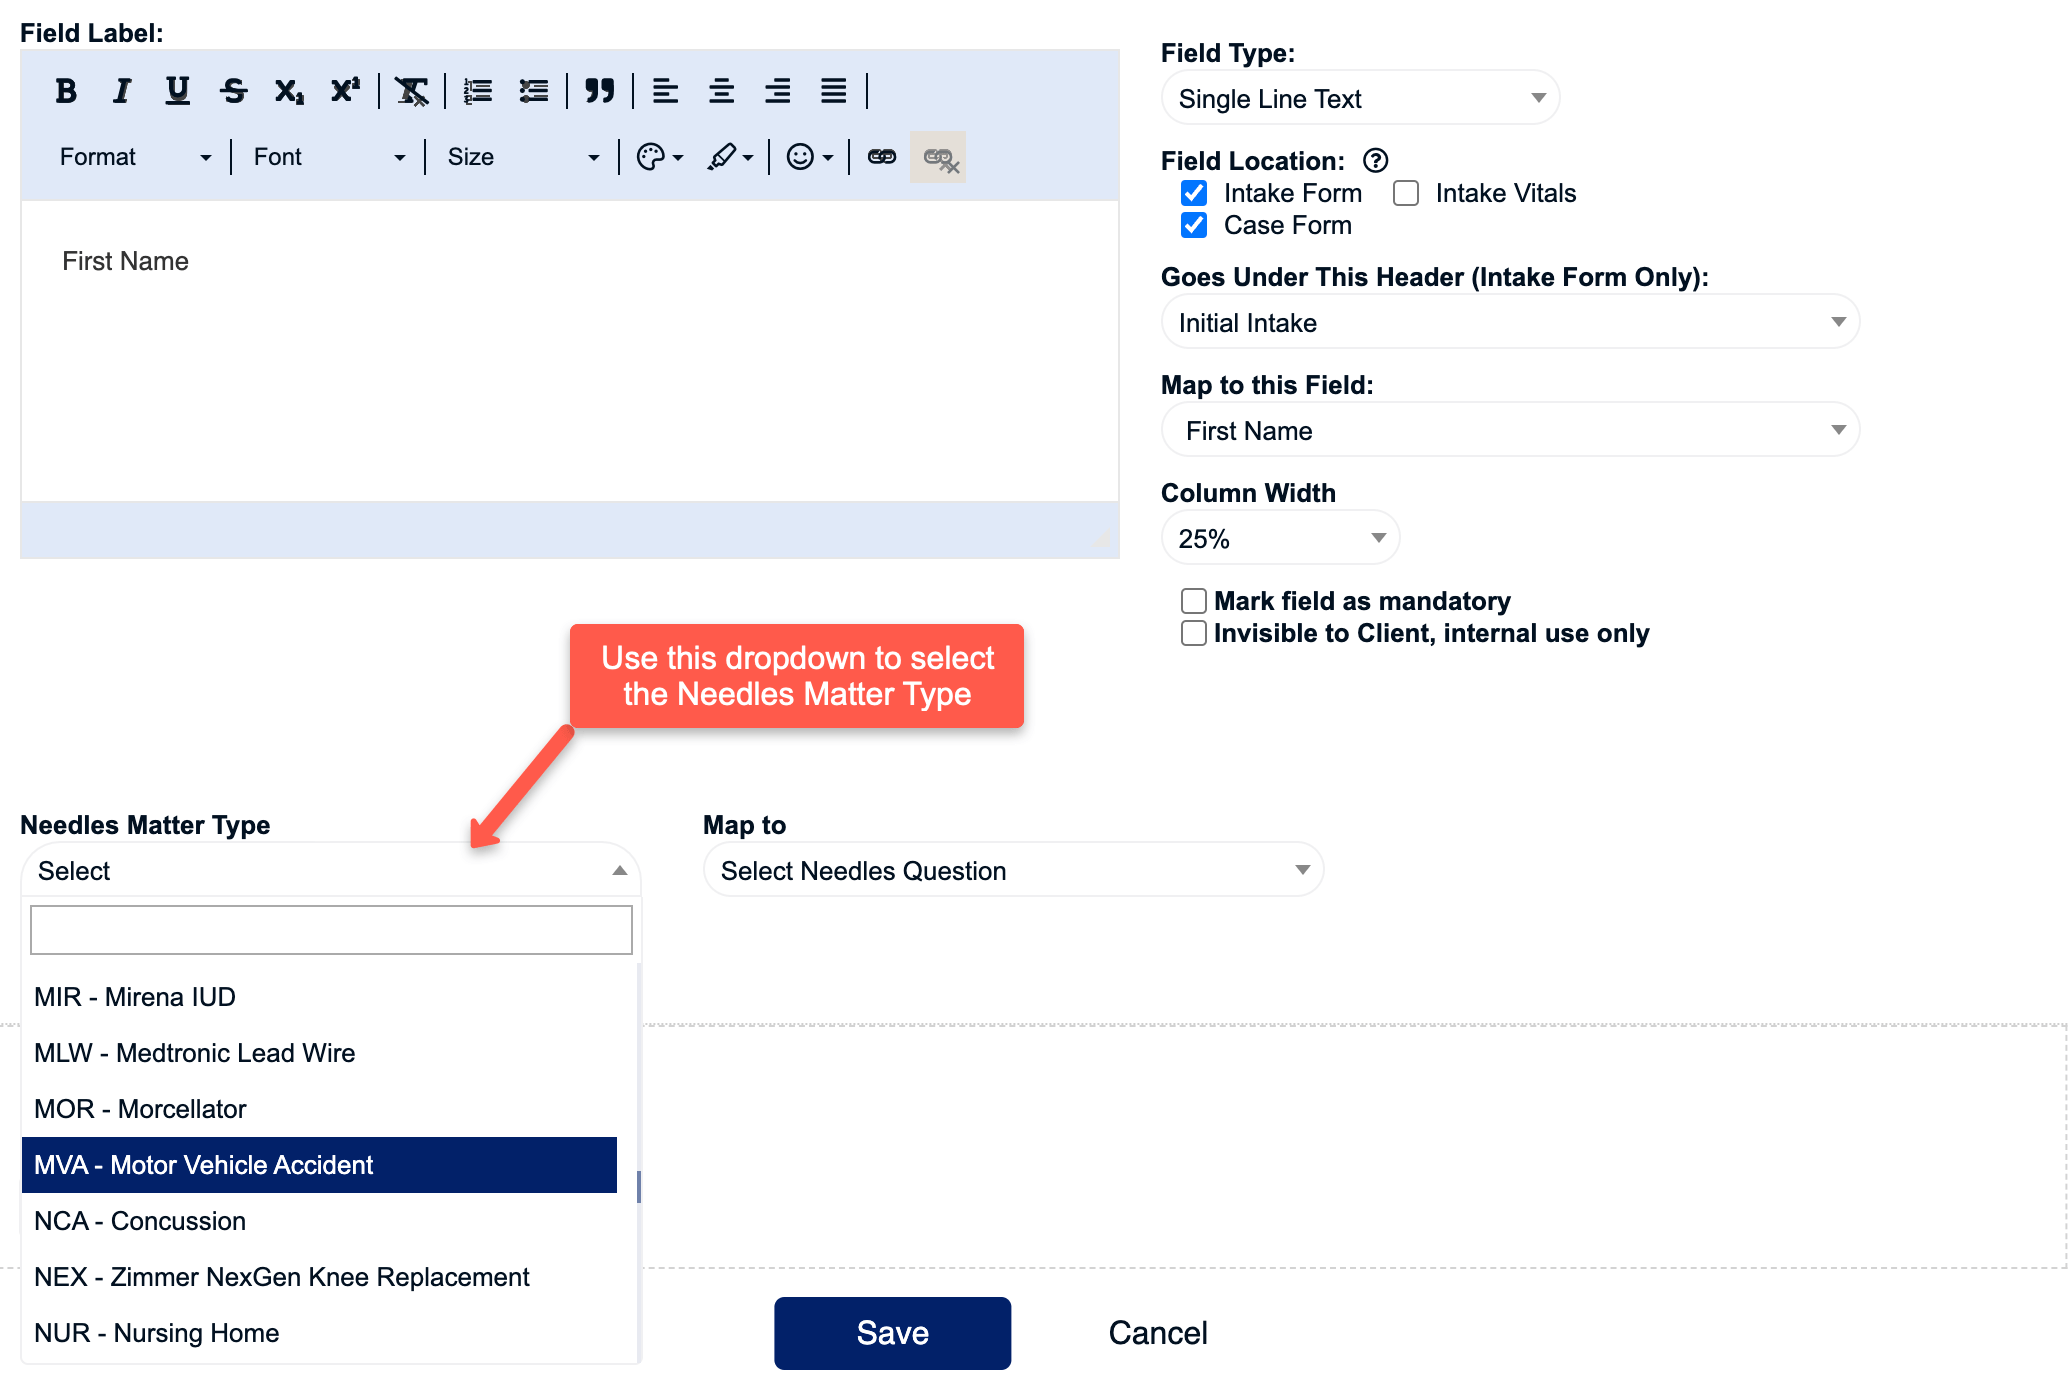Select the underline formatting icon

pyautogui.click(x=177, y=91)
